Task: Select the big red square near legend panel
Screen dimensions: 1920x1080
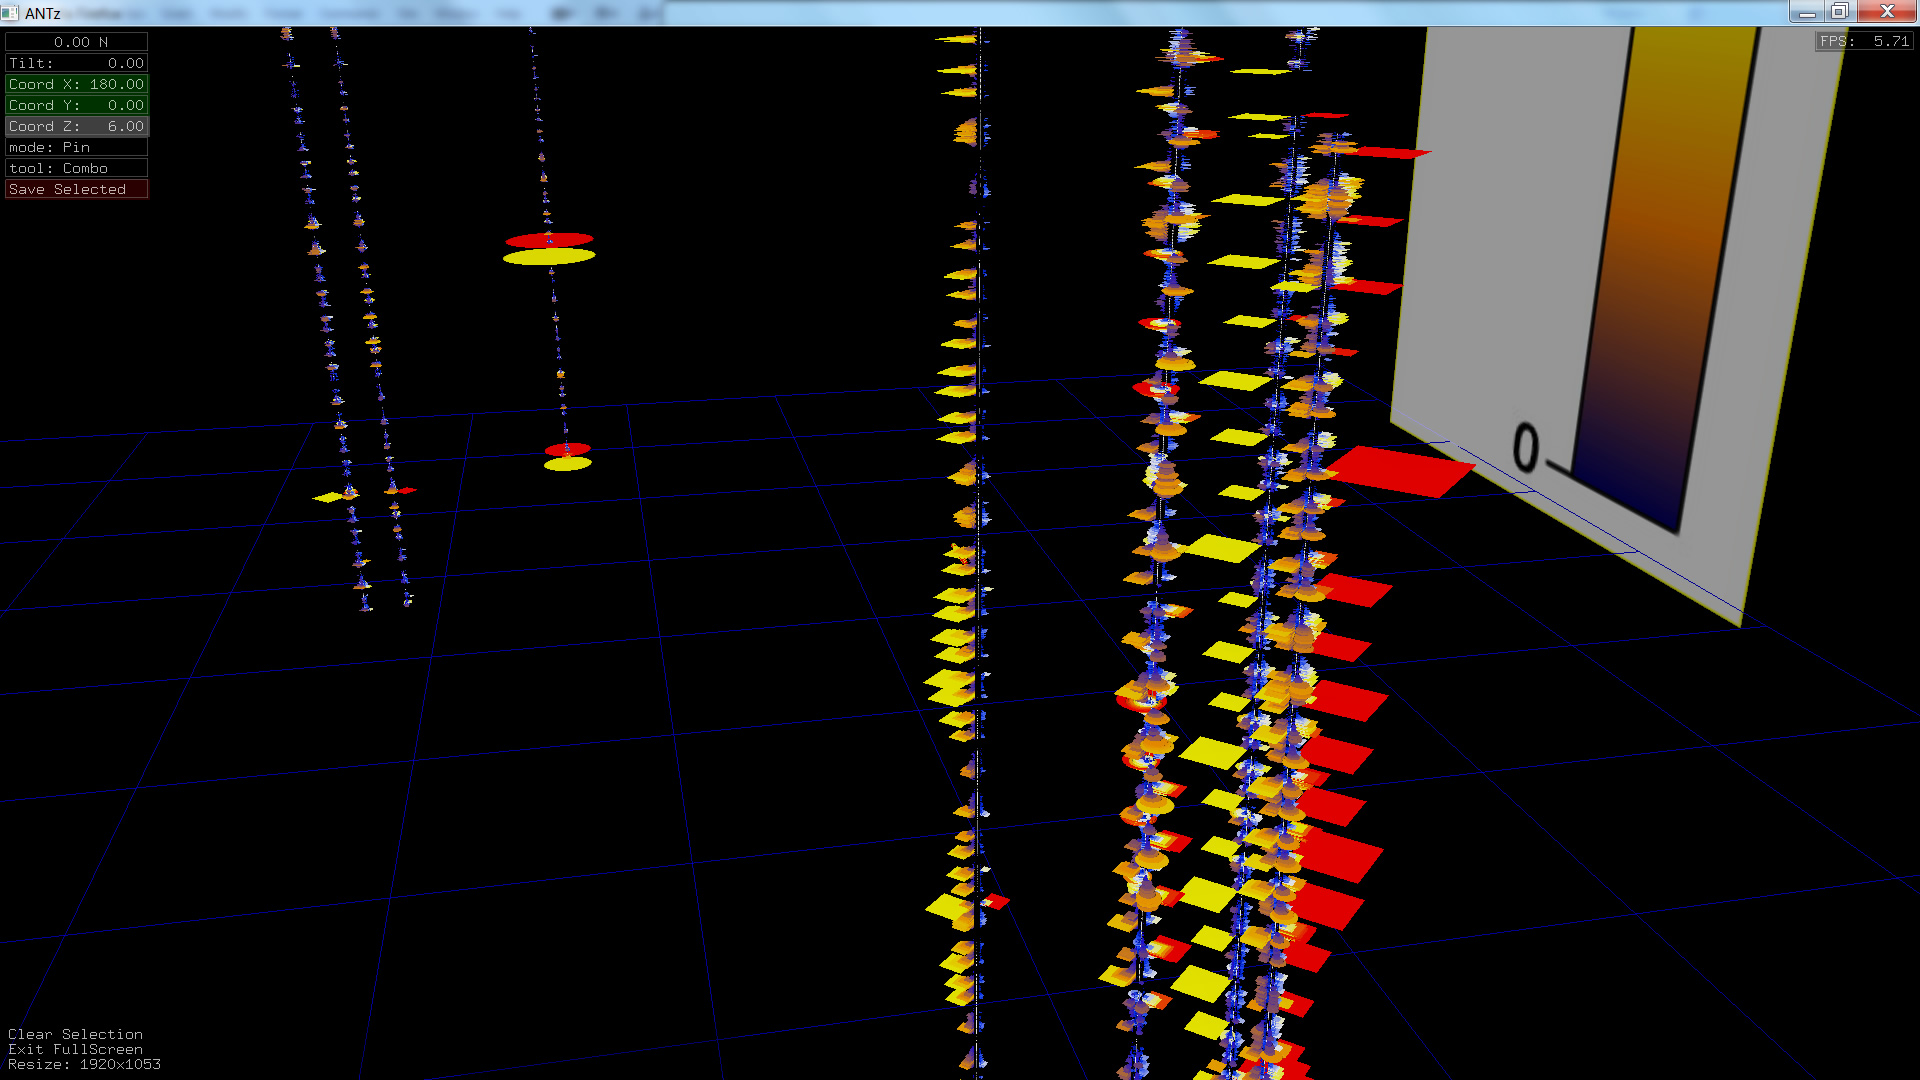Action: [x=1400, y=471]
